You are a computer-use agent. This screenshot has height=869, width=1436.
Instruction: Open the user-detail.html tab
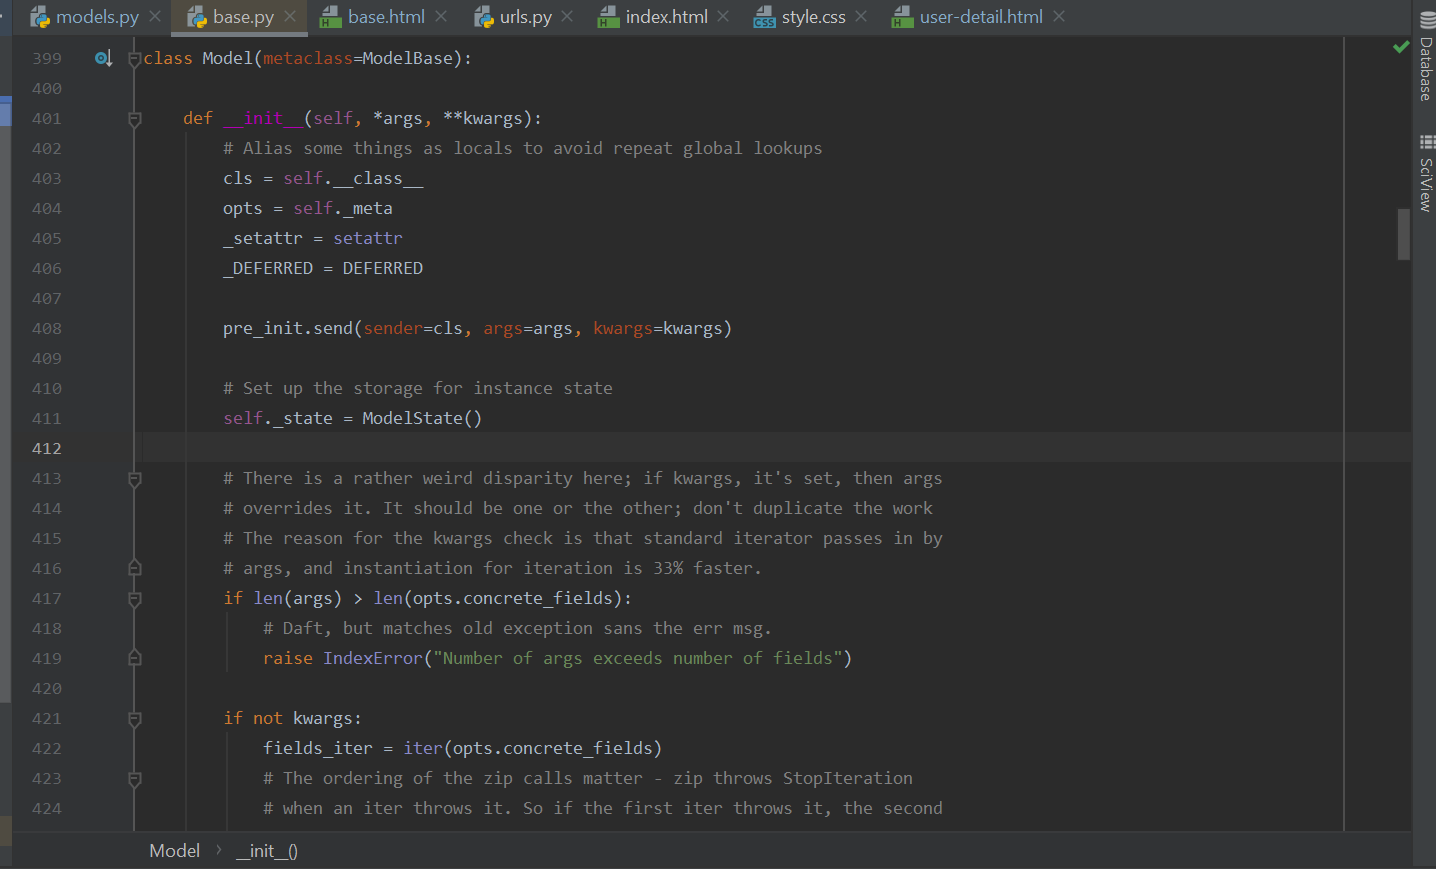point(981,17)
